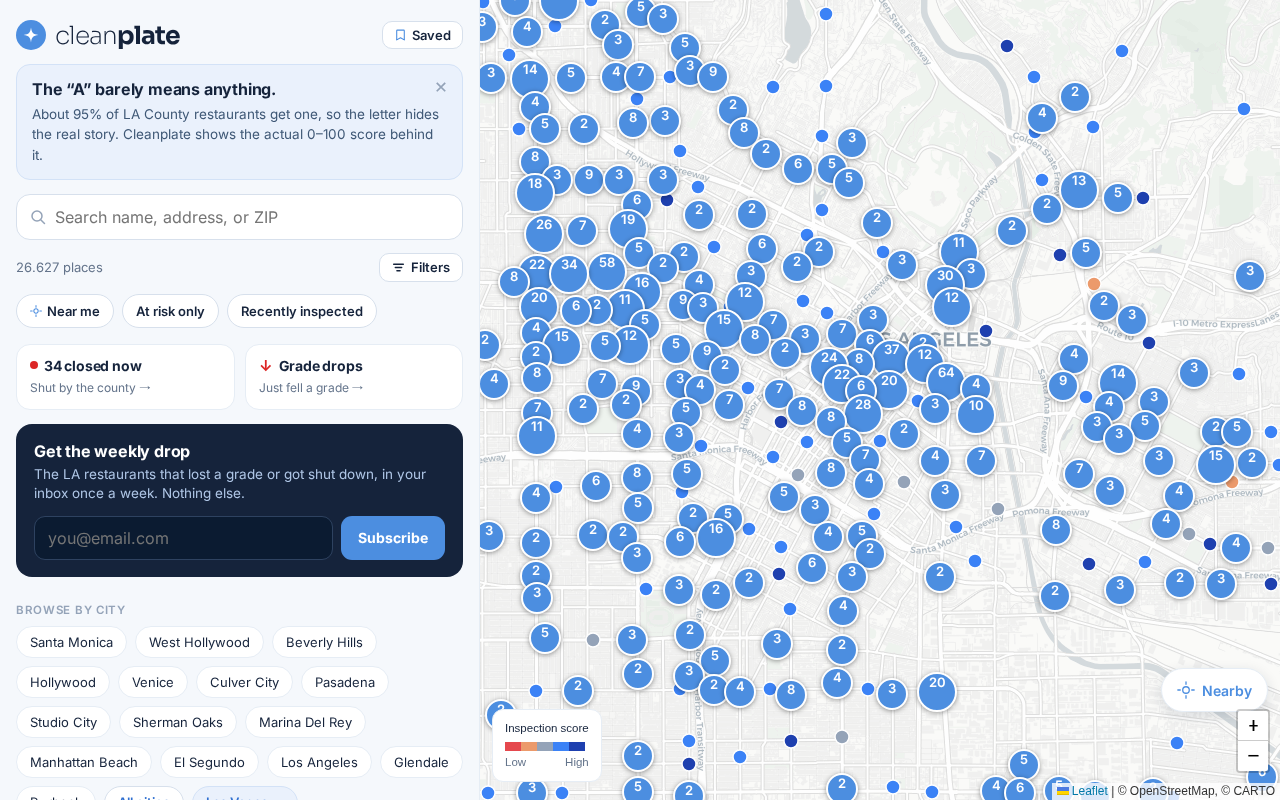
Task: Click the Inspection score color legend bar
Action: [545, 746]
